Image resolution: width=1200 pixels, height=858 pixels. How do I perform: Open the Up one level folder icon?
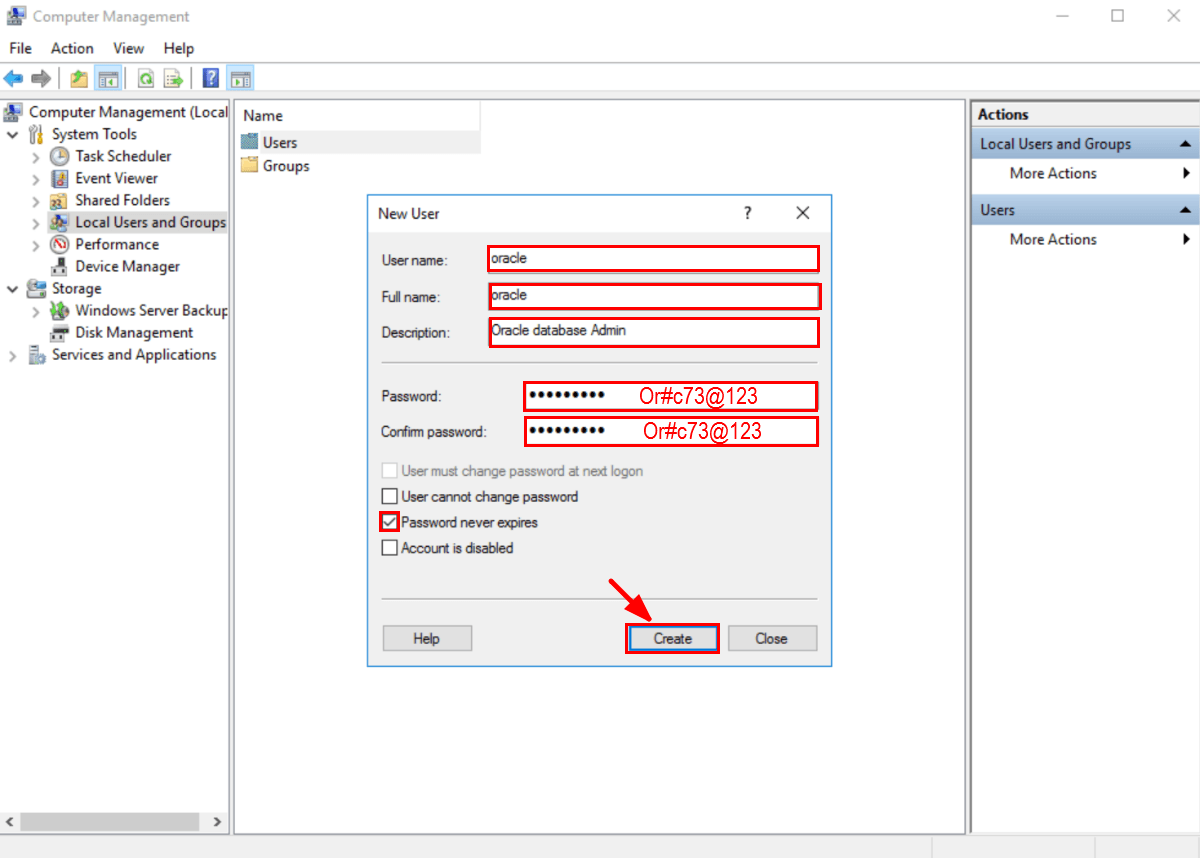pyautogui.click(x=80, y=77)
